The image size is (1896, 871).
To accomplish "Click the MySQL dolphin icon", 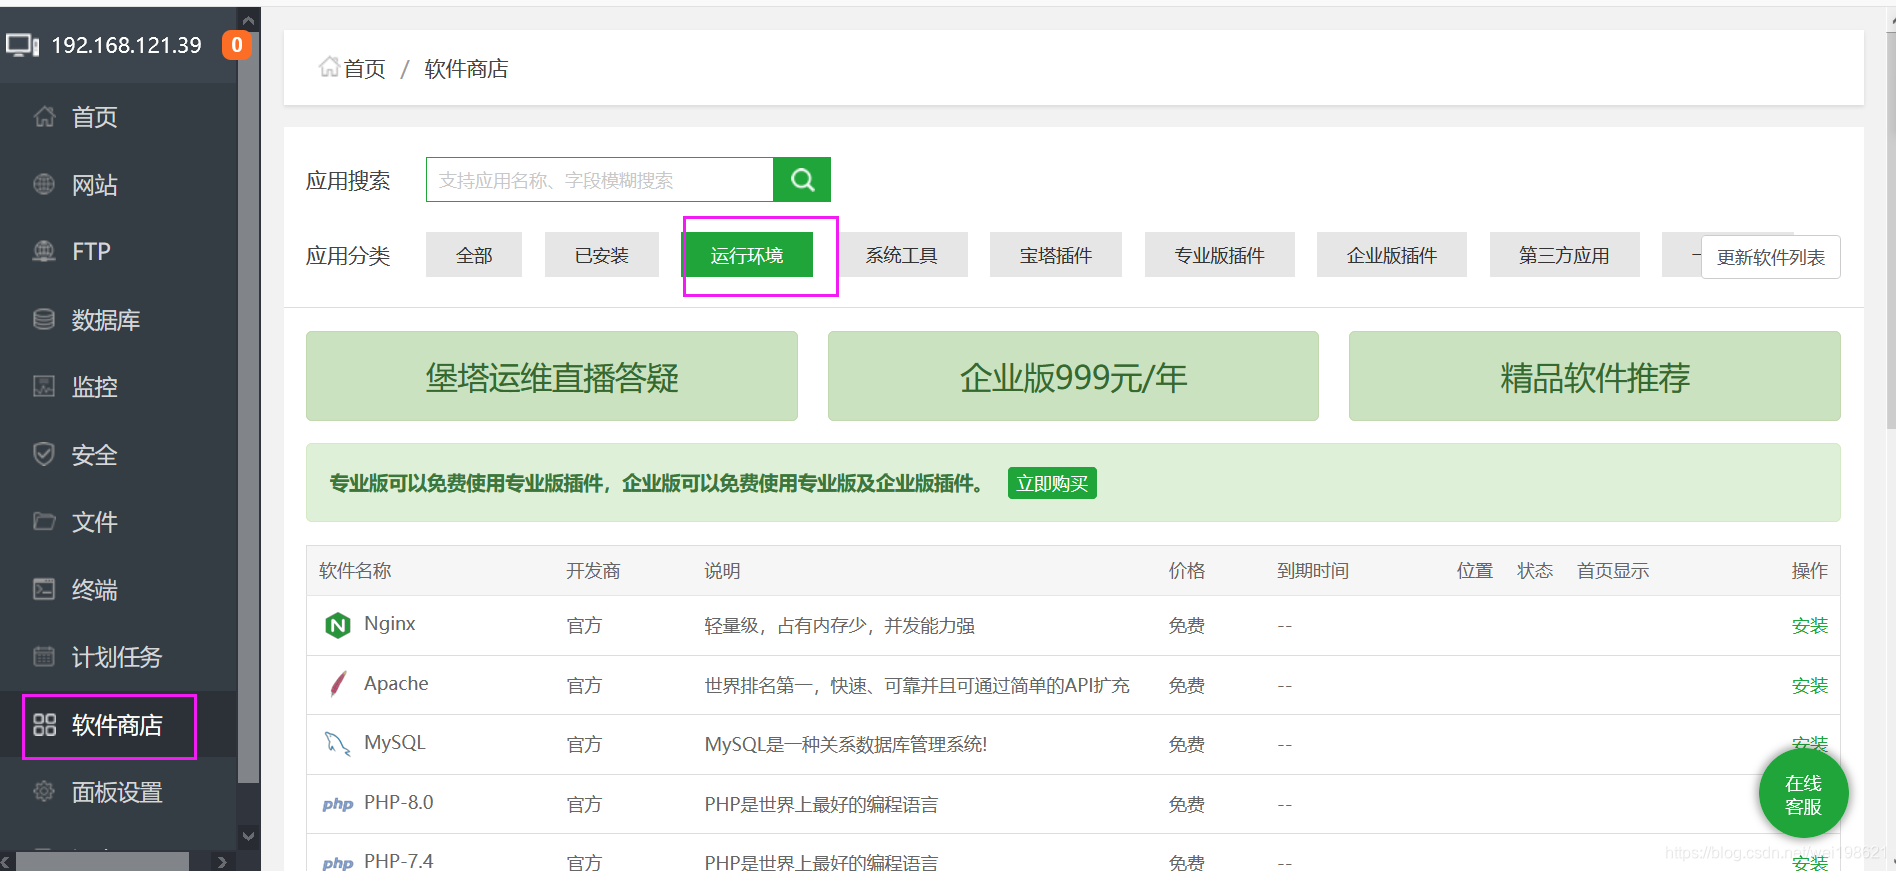I will pos(338,743).
